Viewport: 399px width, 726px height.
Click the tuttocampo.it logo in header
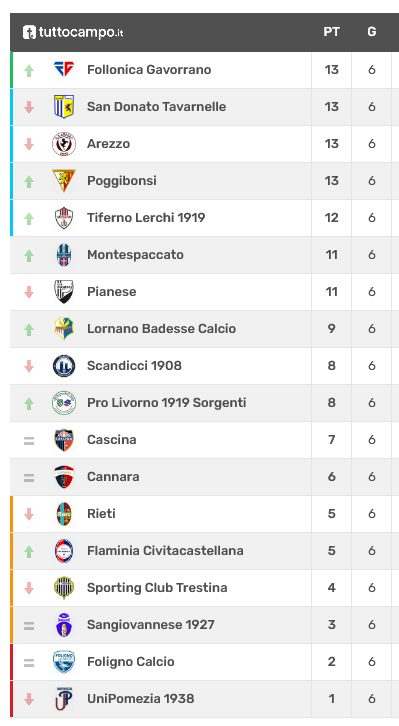coord(73,32)
